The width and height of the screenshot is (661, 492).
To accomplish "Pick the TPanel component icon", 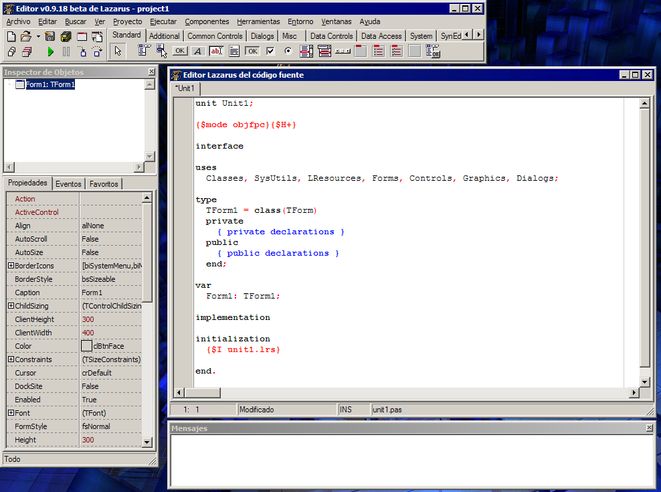I will [x=415, y=51].
